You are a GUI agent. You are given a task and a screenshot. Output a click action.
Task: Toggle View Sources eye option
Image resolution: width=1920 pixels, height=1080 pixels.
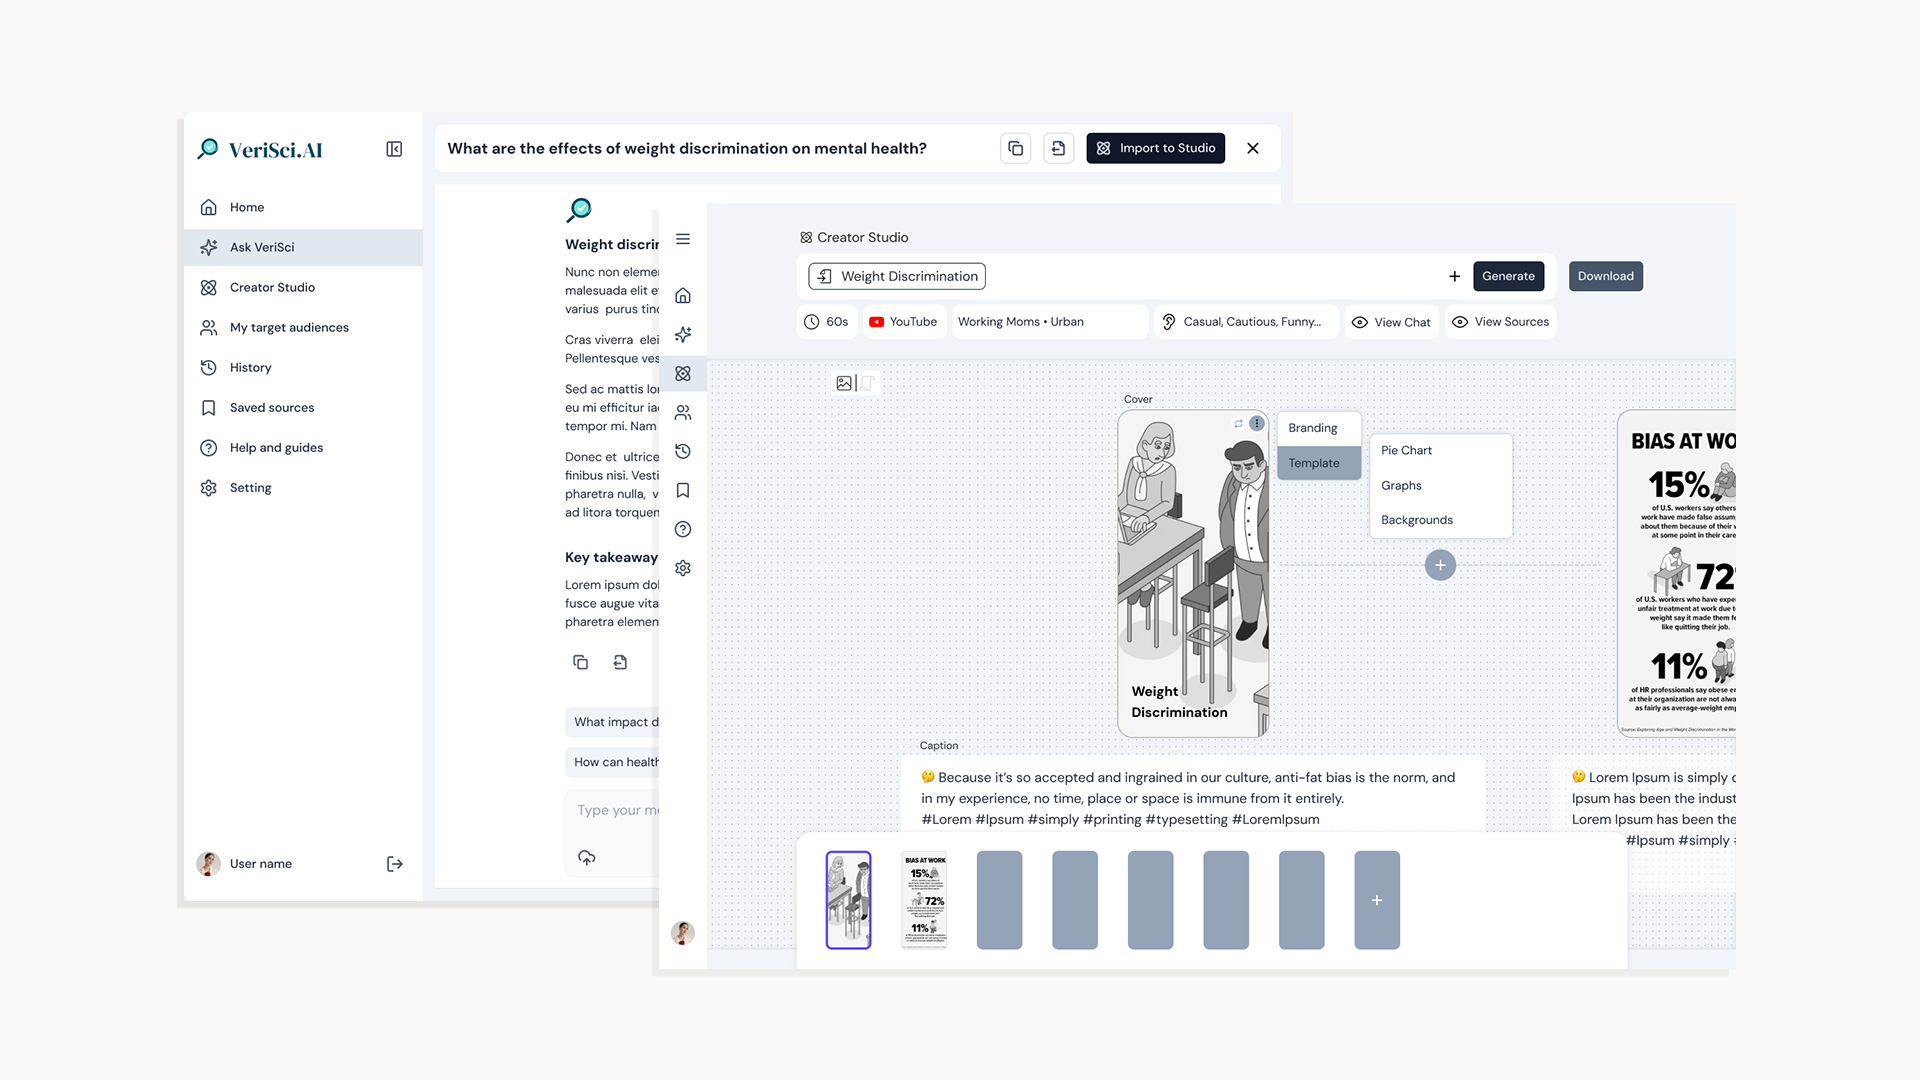[x=1500, y=322]
